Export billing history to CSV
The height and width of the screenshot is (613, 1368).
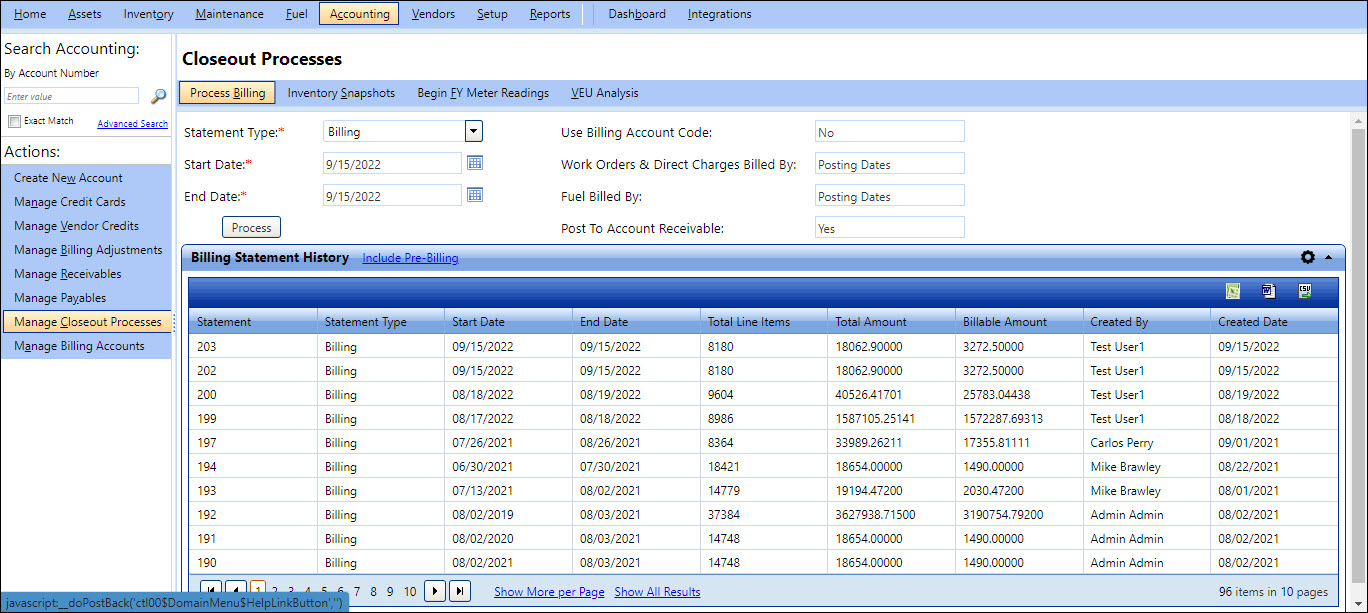1304,291
